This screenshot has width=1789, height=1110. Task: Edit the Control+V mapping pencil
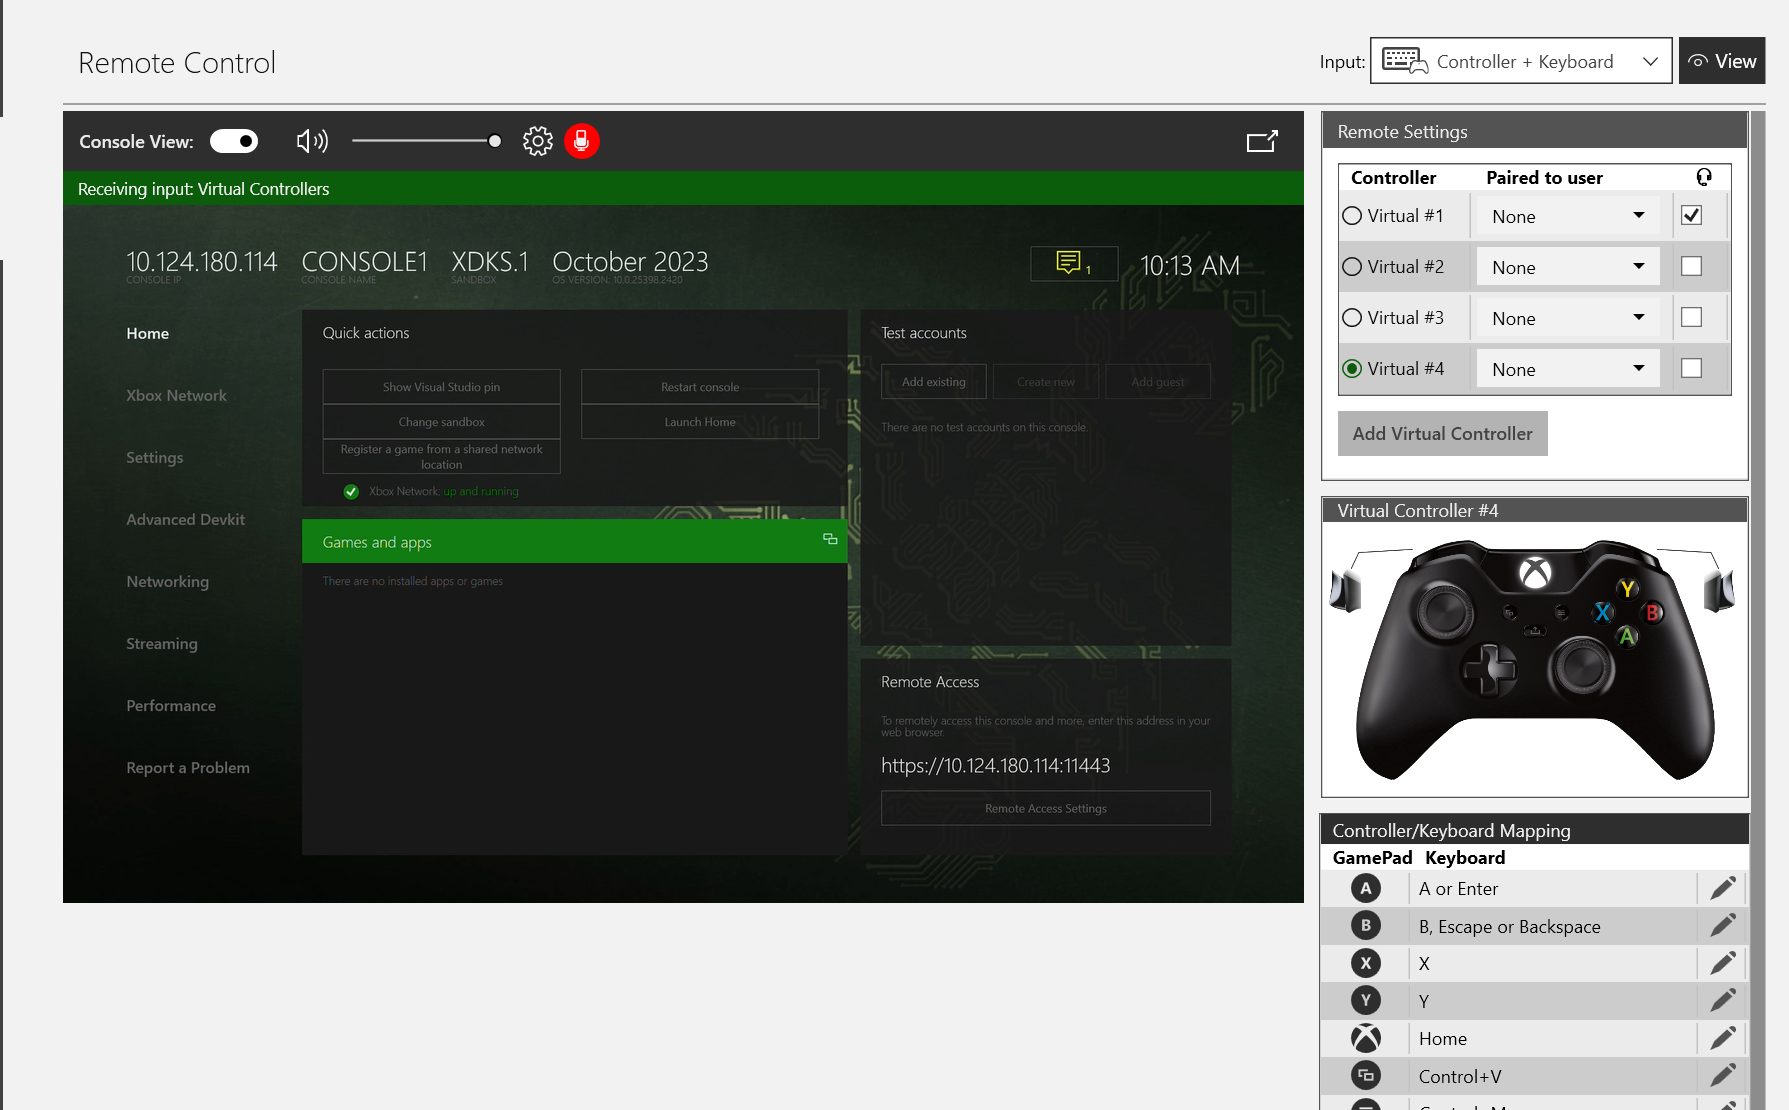[1722, 1076]
